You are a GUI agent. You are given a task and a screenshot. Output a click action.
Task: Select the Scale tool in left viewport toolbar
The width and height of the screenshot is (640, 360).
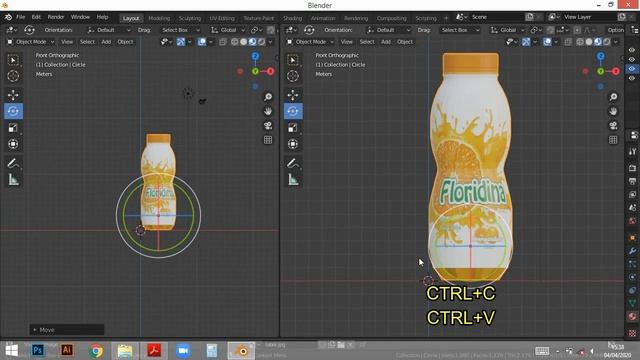pos(13,128)
